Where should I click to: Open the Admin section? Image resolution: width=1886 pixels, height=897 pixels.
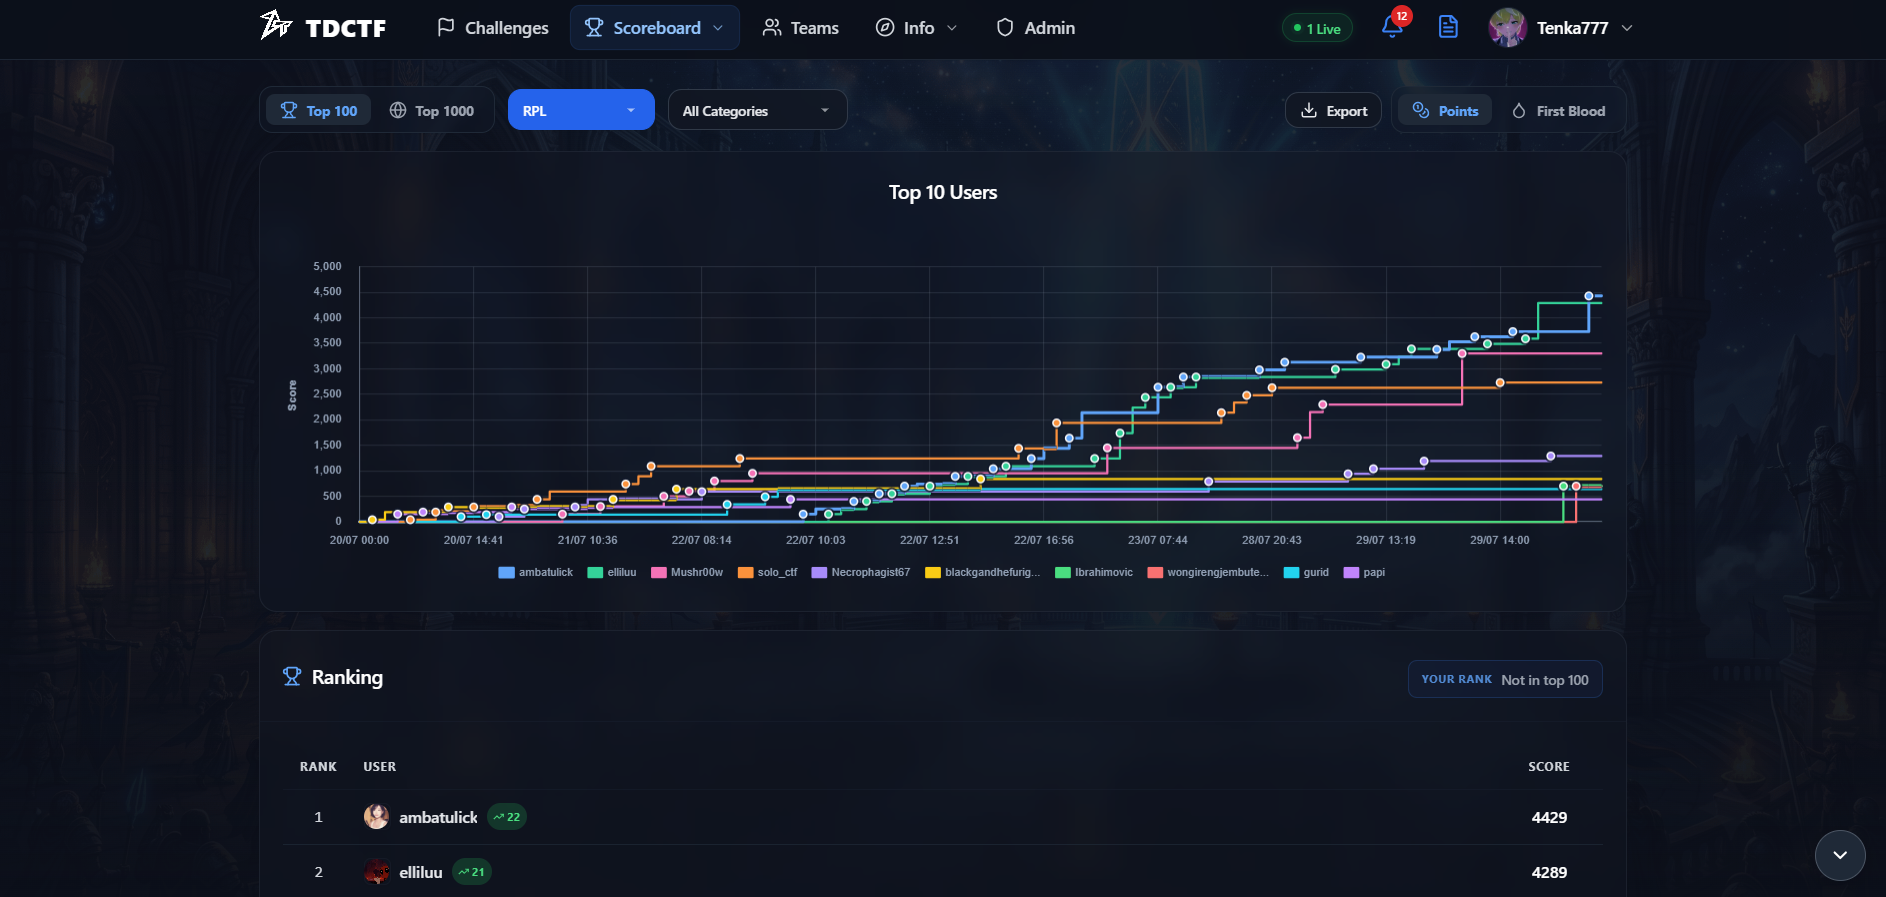pos(1036,28)
